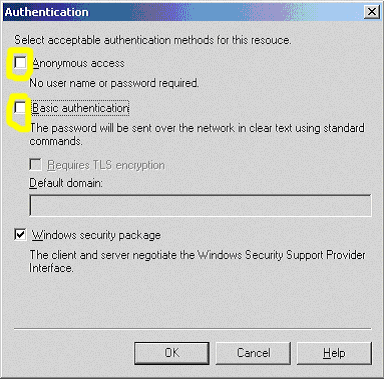Image resolution: width=384 pixels, height=379 pixels.
Task: Enable the Anonymous access checkbox
Action: point(20,63)
